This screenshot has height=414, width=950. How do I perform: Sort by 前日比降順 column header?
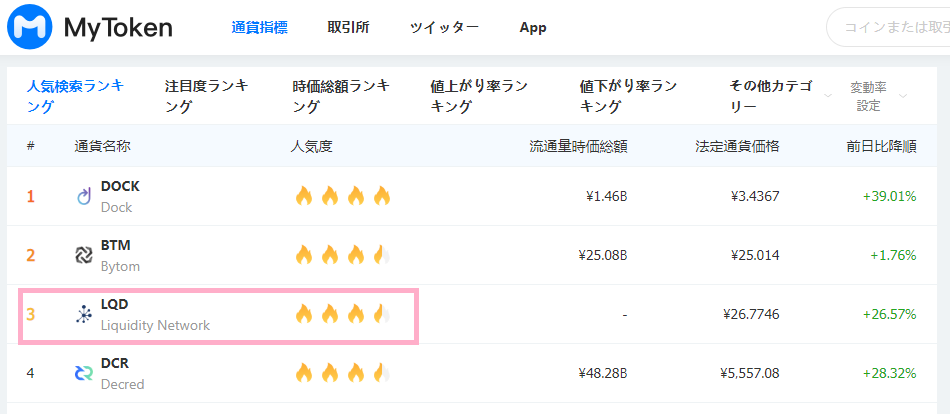pos(881,146)
